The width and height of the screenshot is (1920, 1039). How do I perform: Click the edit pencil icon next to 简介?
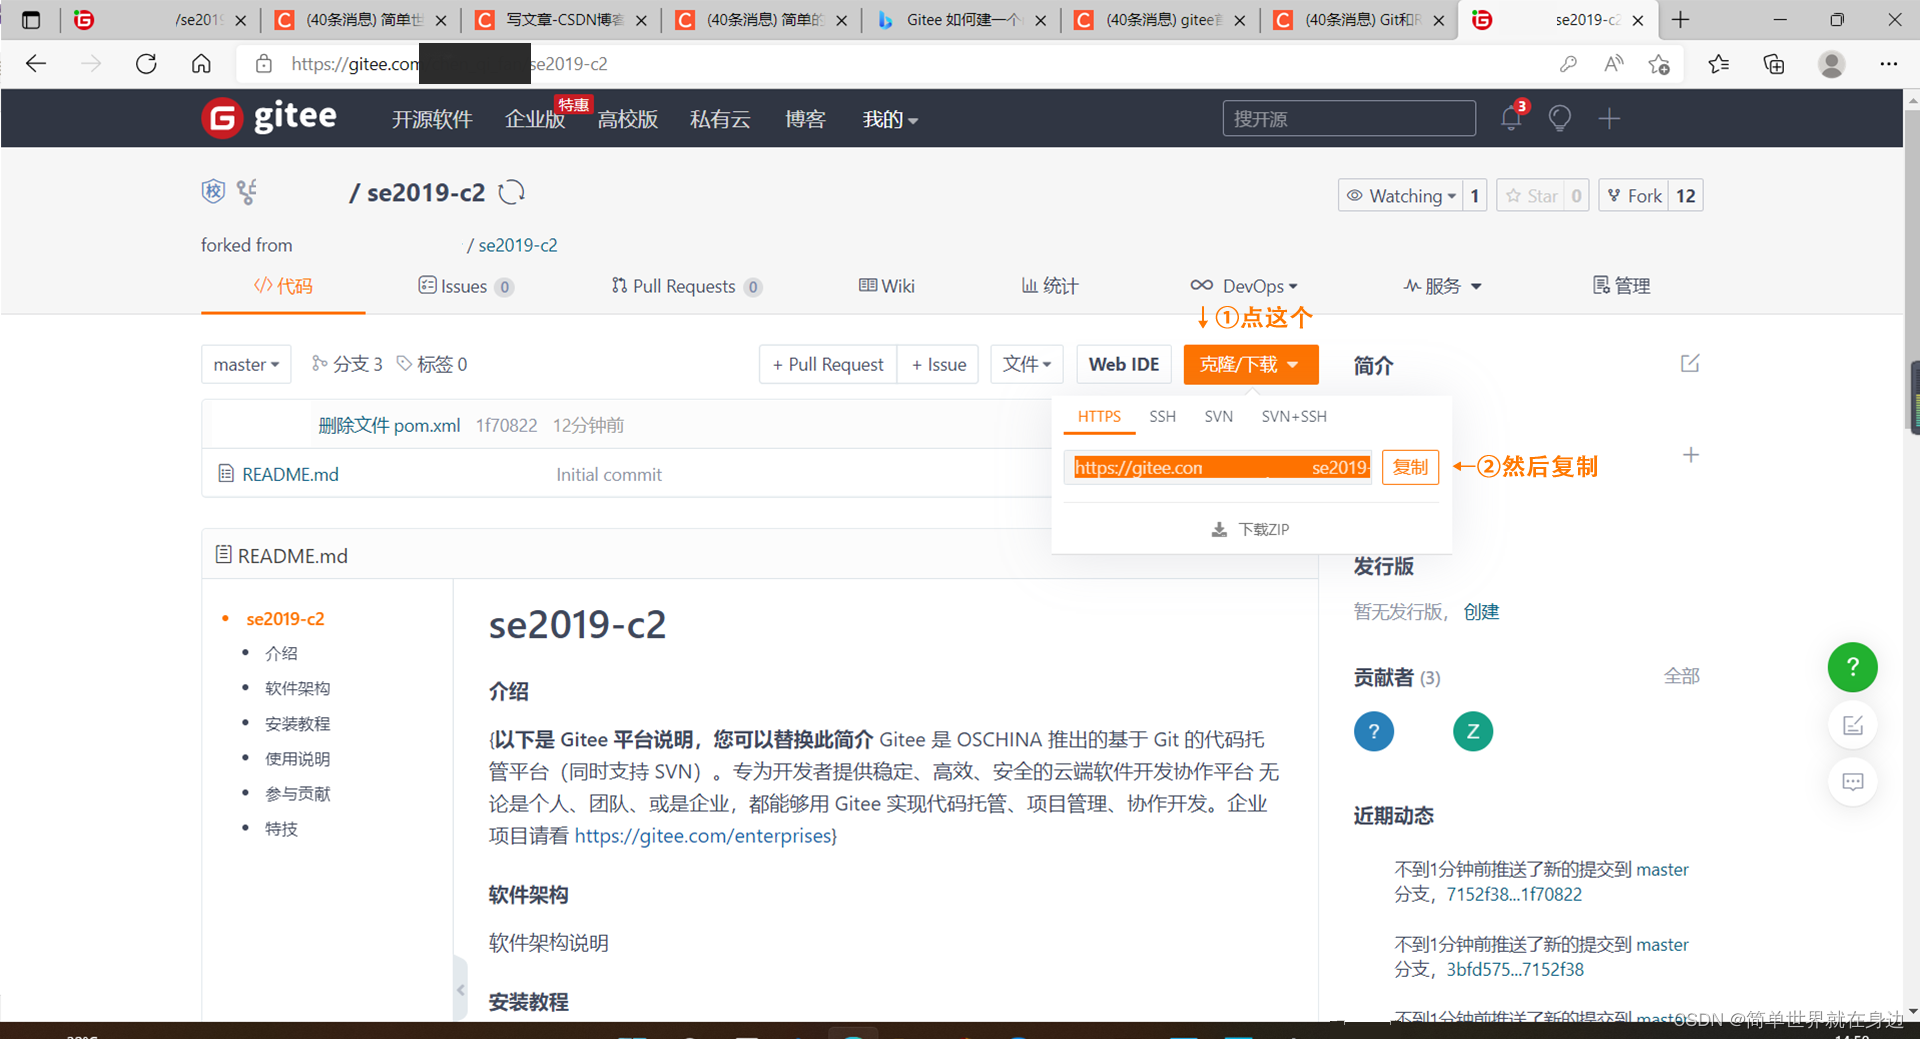point(1689,363)
